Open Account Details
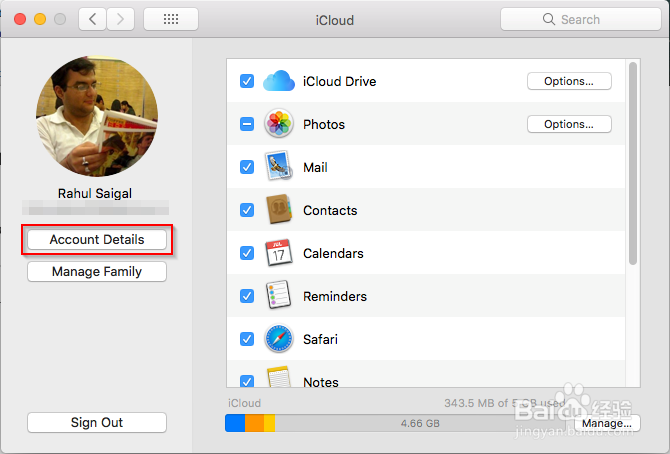 97,239
